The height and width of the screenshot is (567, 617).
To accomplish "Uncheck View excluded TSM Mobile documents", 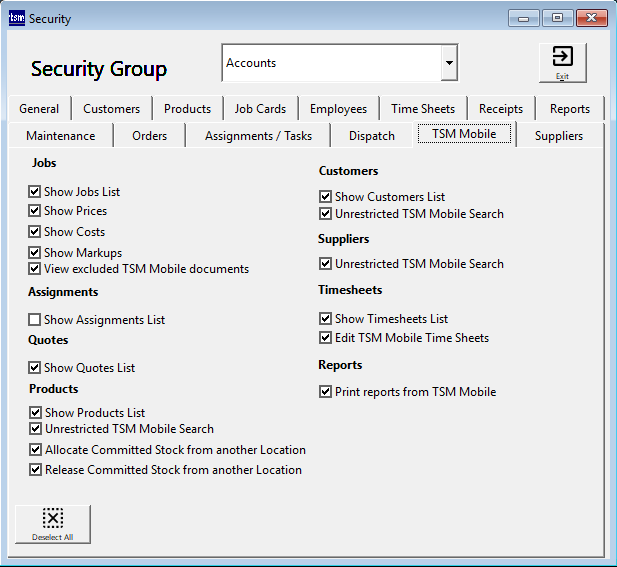I will tap(34, 269).
